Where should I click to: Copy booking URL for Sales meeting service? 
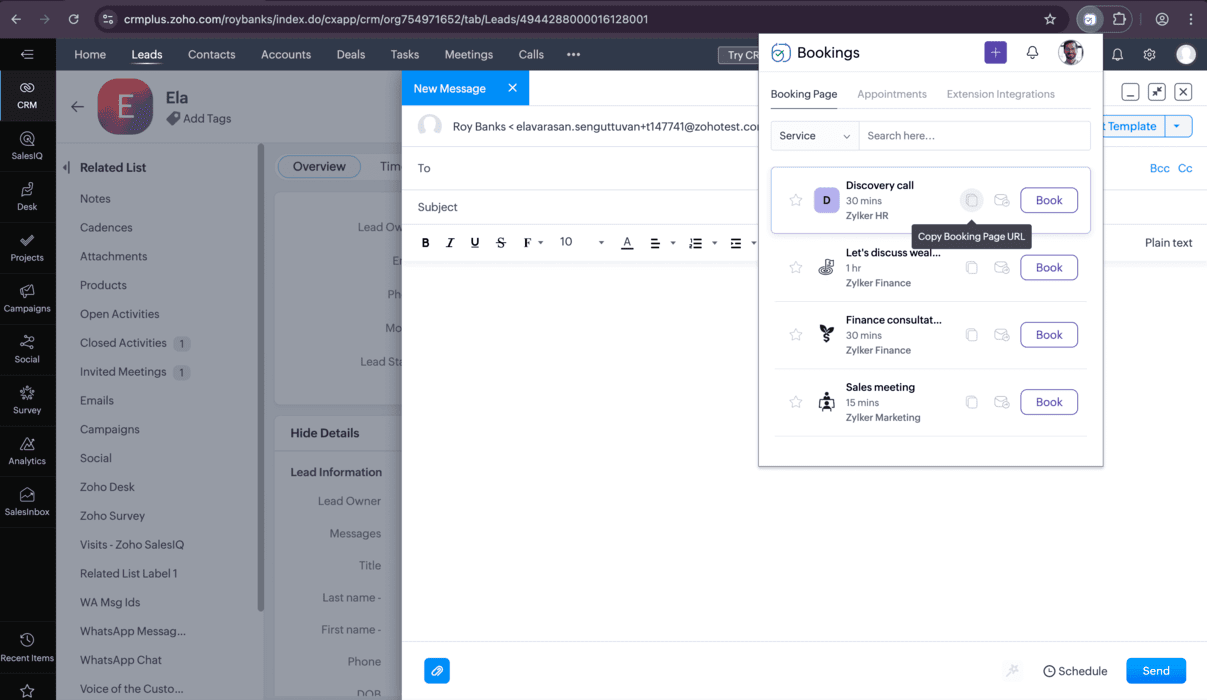(971, 402)
